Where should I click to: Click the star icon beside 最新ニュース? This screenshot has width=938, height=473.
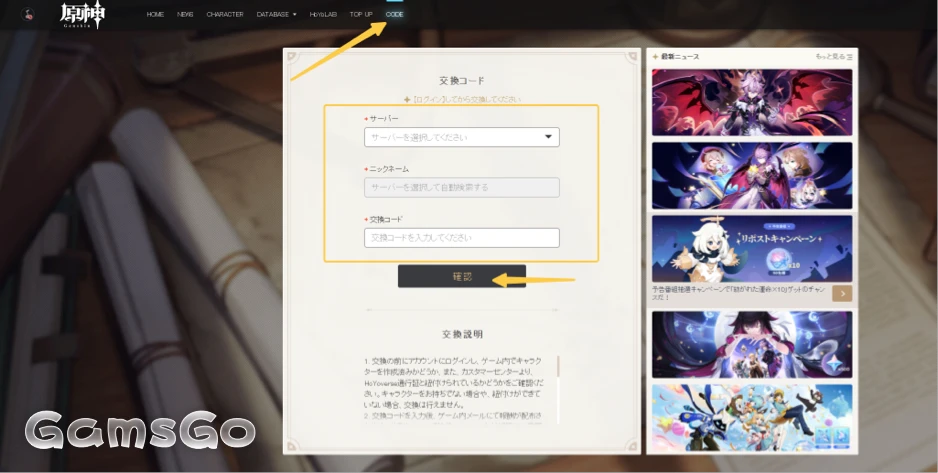click(x=655, y=57)
